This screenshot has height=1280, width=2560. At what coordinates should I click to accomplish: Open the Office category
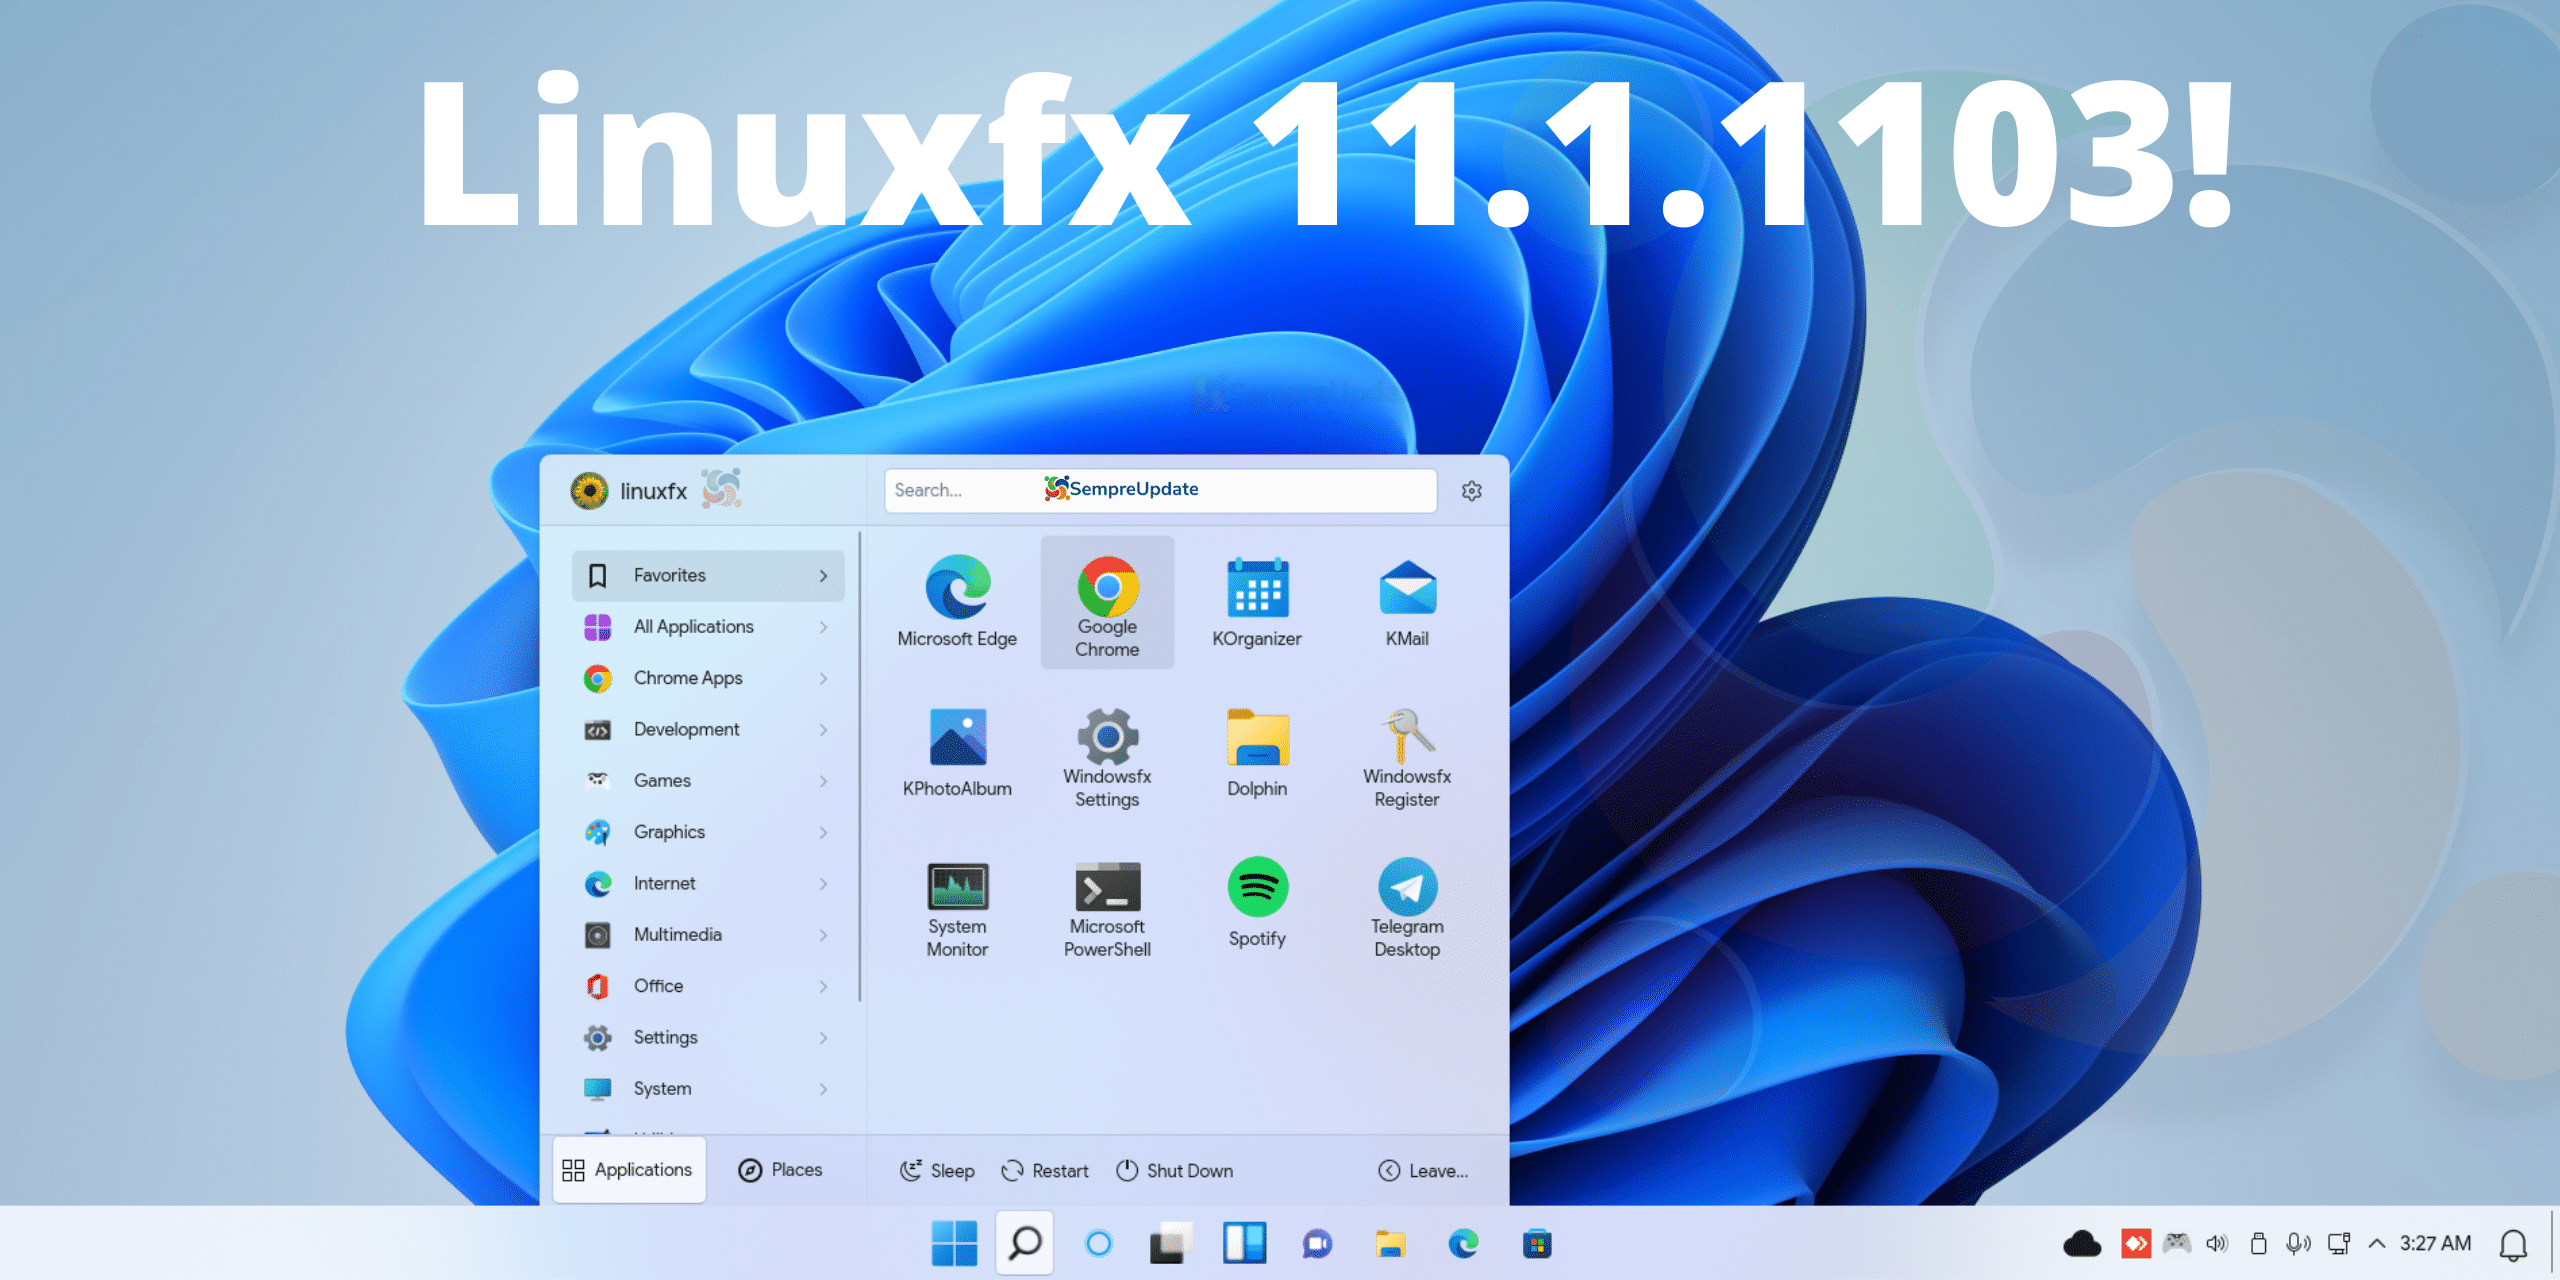pyautogui.click(x=708, y=986)
